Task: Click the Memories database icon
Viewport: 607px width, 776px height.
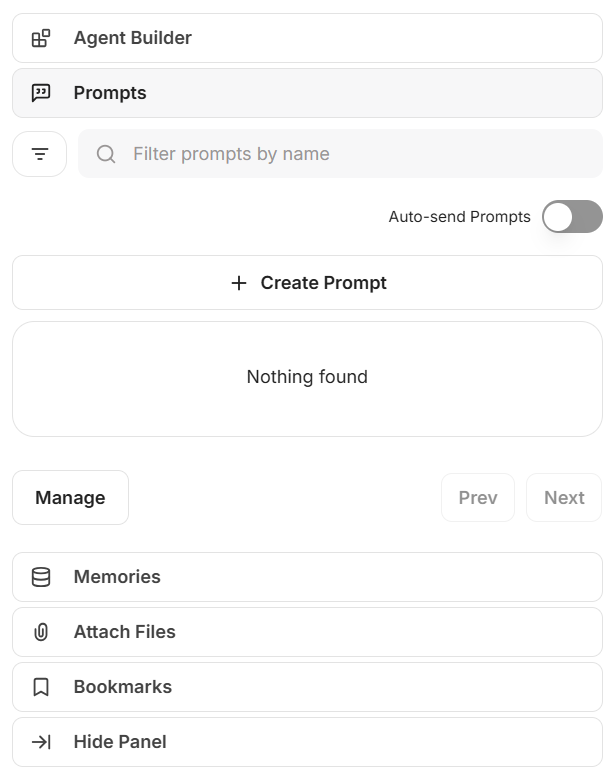Action: [x=41, y=577]
